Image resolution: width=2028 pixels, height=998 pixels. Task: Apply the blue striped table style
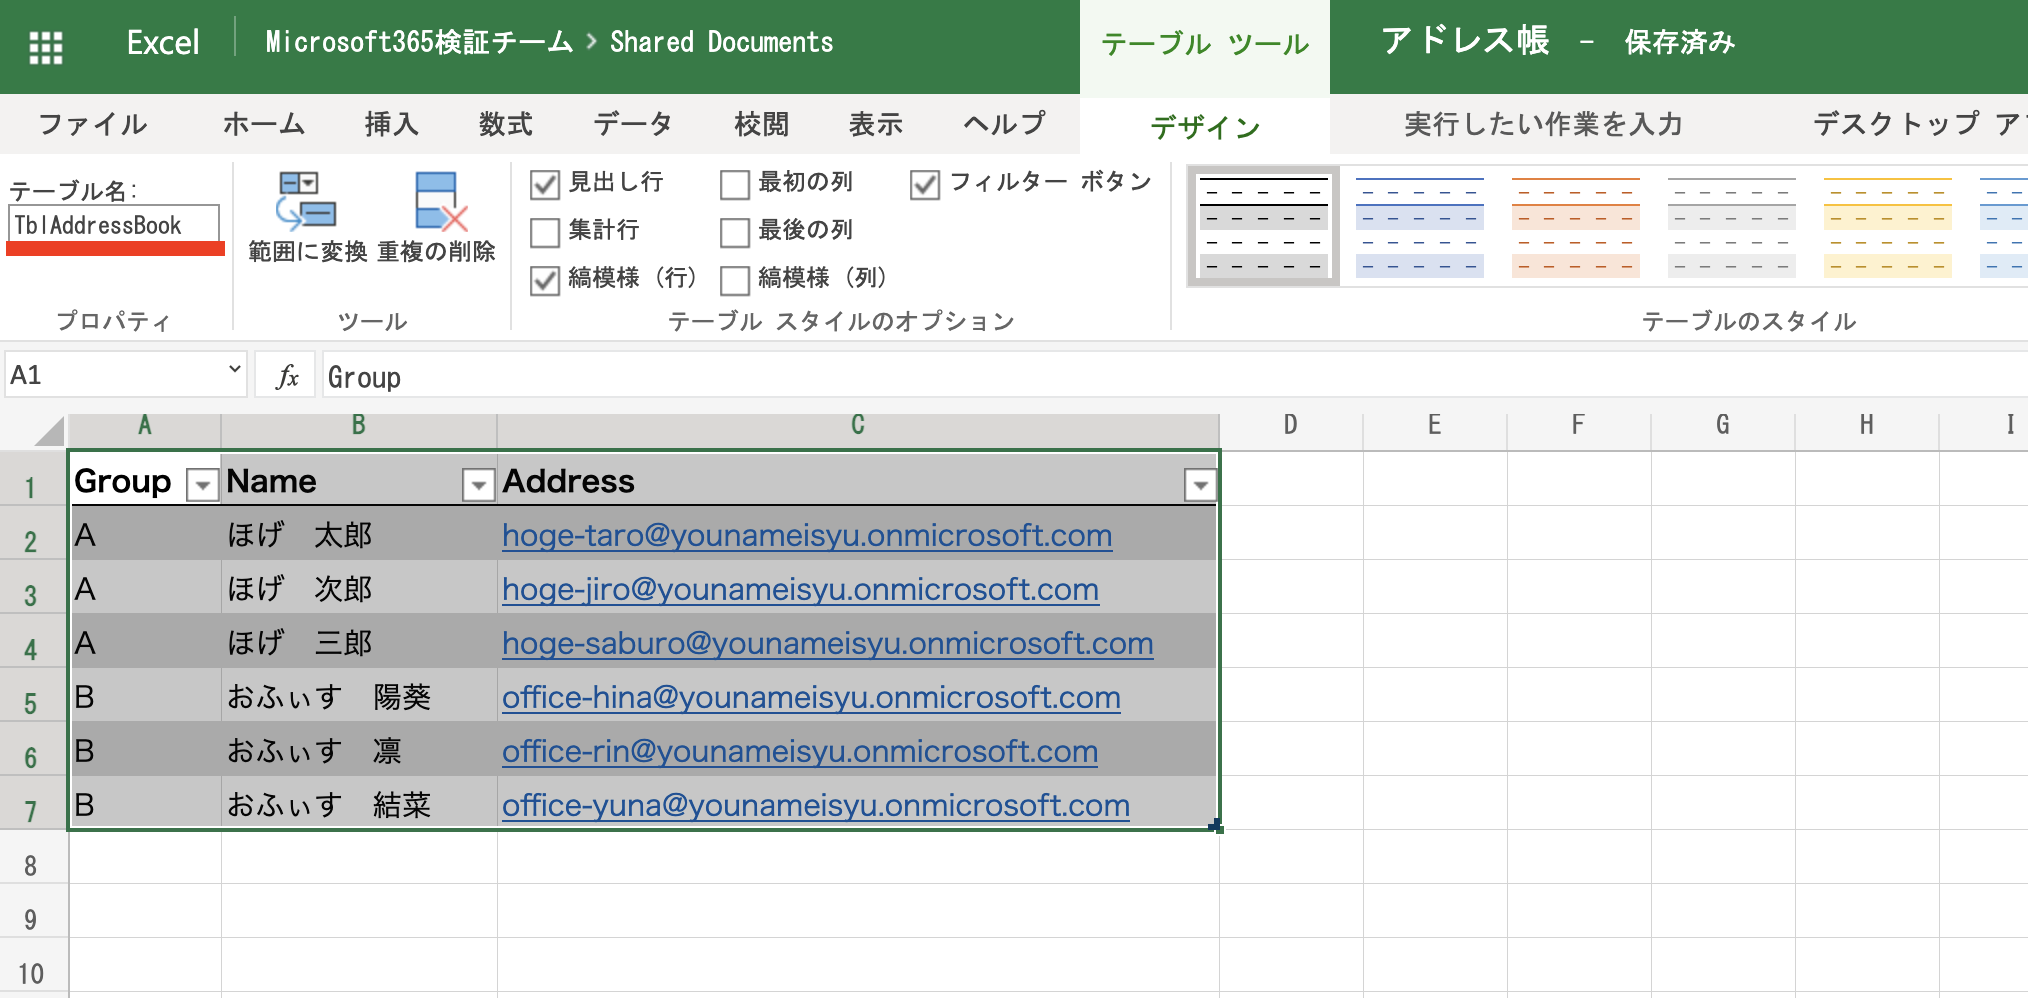pyautogui.click(x=1419, y=224)
